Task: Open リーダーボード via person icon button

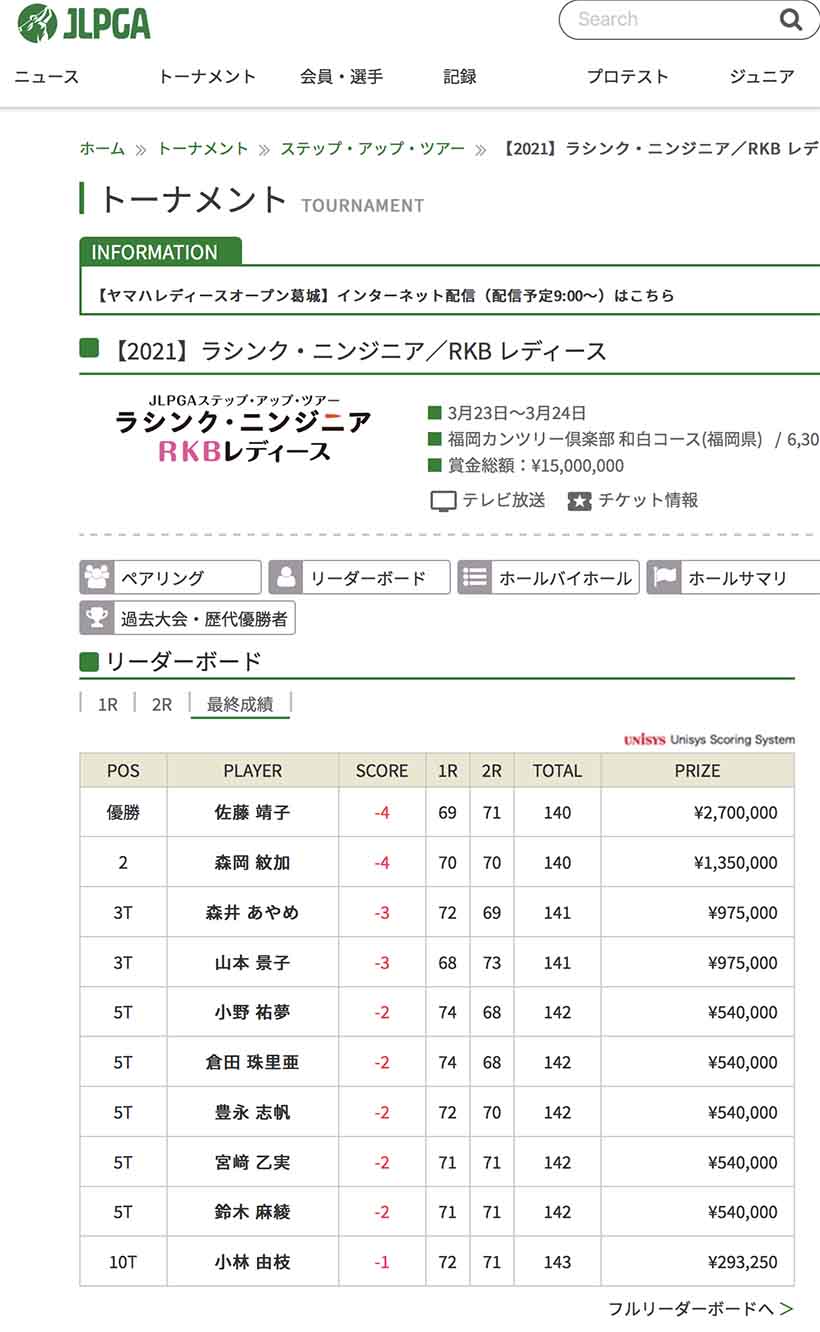Action: click(287, 578)
